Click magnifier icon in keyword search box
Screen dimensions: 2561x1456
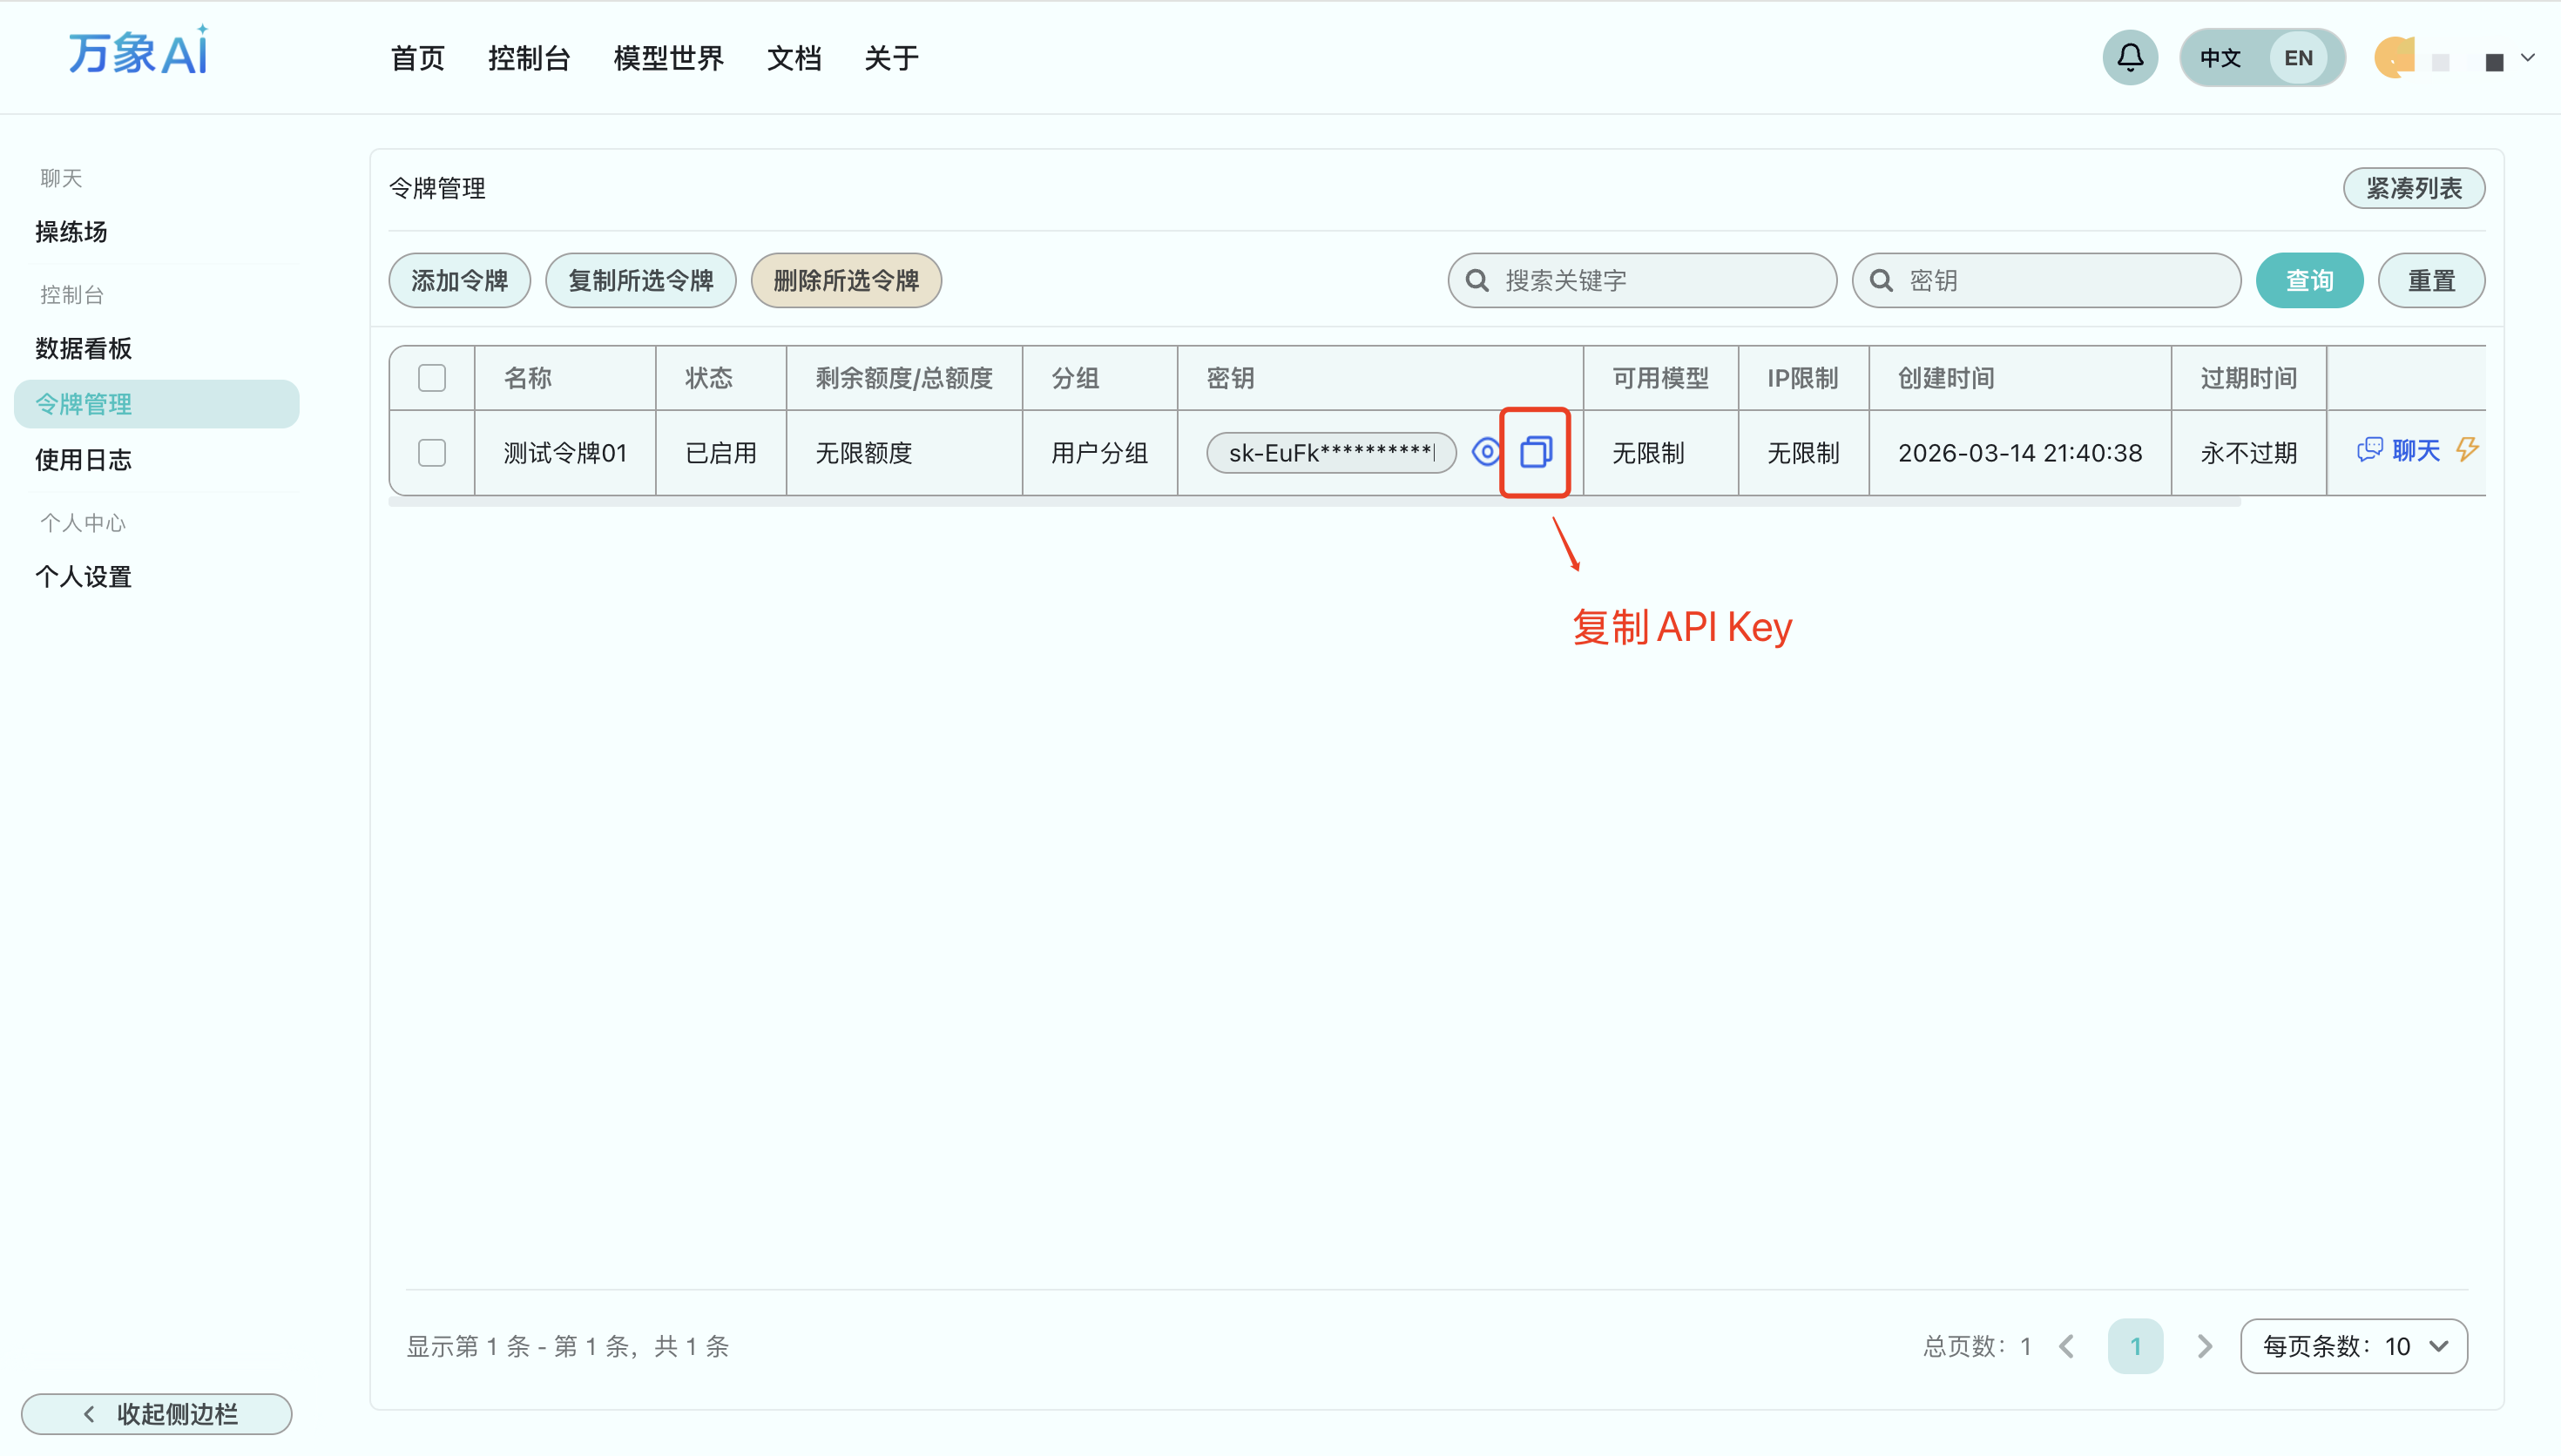pyautogui.click(x=1477, y=281)
